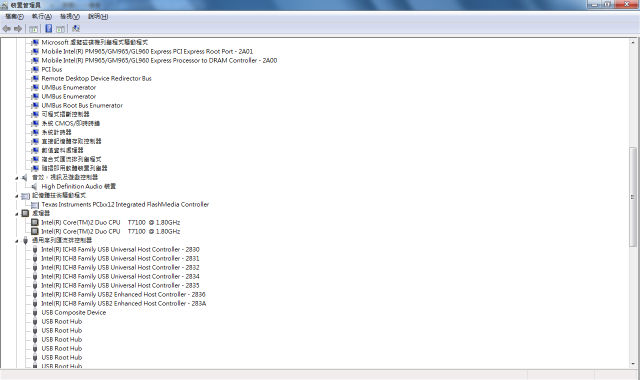Click the sound category speaker icon (音效、視訊及遊戲控制器)
Image resolution: width=640 pixels, height=380 pixels.
[x=25, y=178]
